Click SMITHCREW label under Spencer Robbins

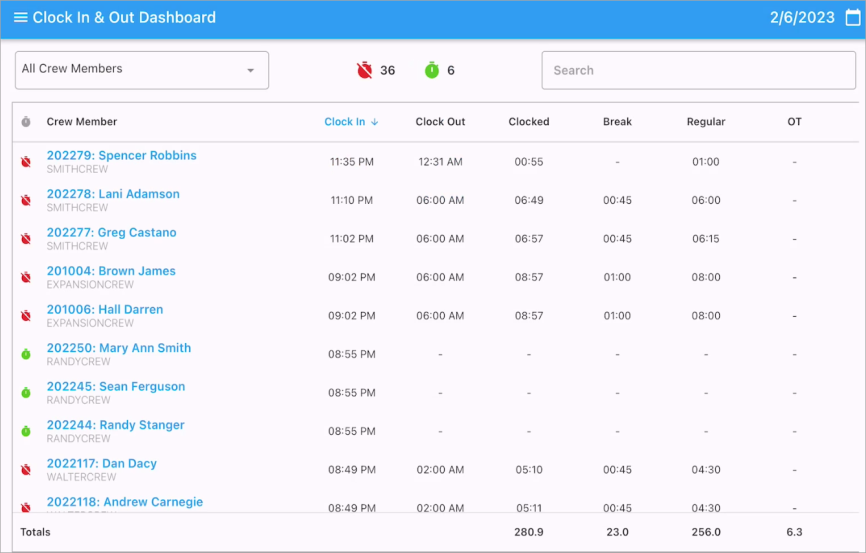pyautogui.click(x=77, y=169)
